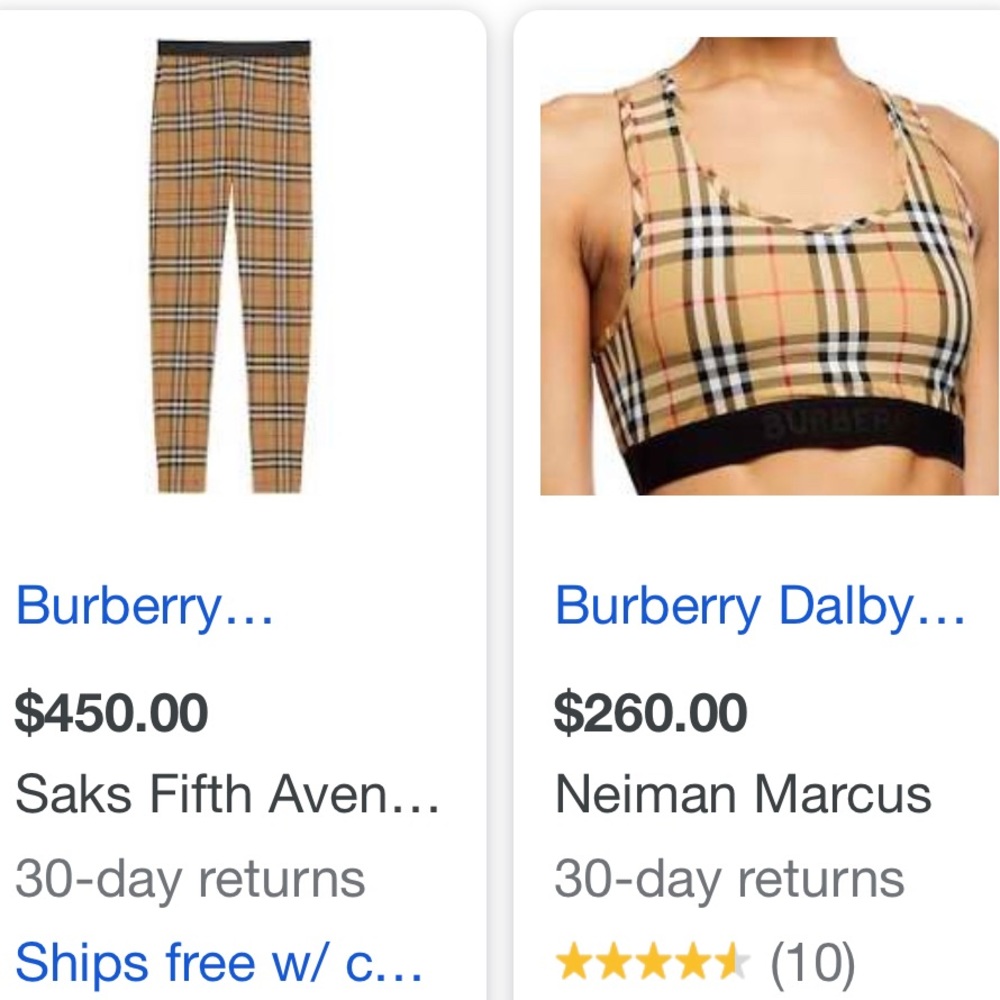The width and height of the screenshot is (1000, 1000).
Task: Click 30-day returns under the leggings listing
Action: click(x=190, y=878)
